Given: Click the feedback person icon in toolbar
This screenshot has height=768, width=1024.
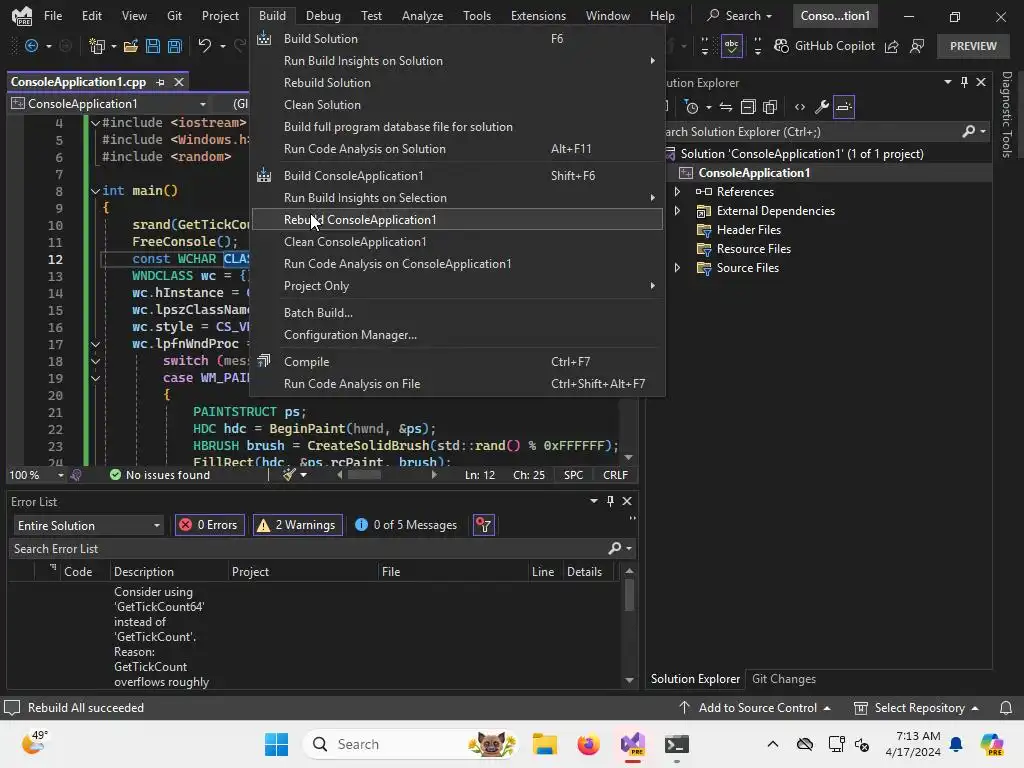Looking at the screenshot, I should click(918, 46).
